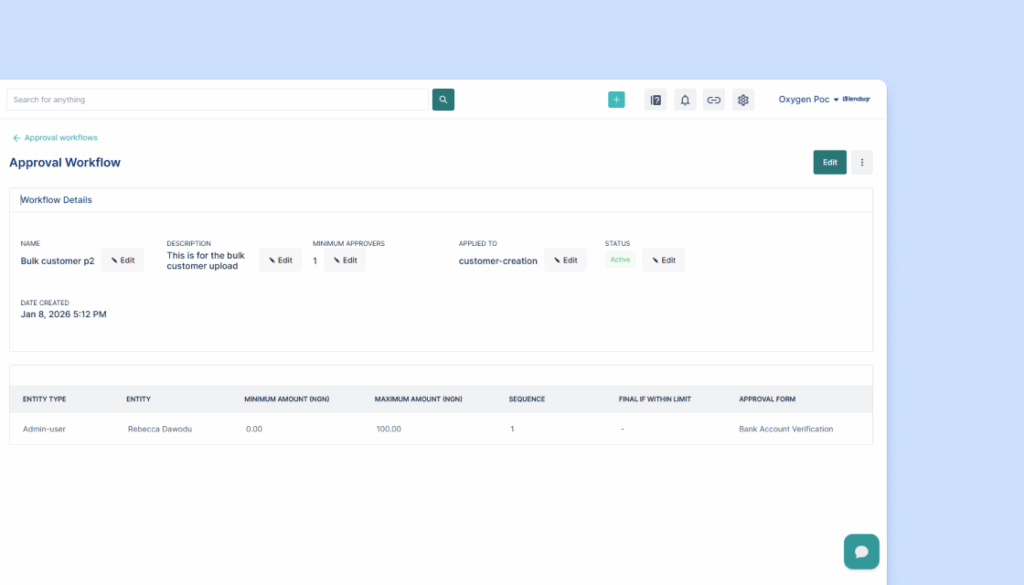Click the main green Edit button
The image size is (1024, 585).
(829, 162)
